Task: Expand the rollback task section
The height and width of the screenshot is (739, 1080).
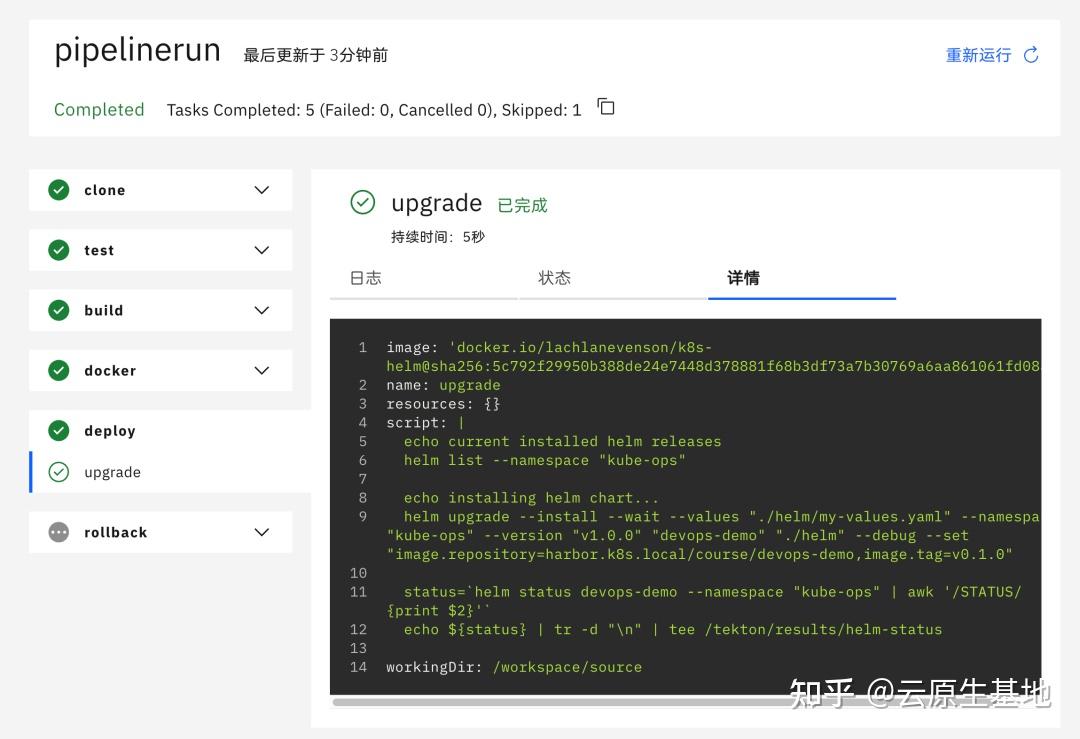Action: pyautogui.click(x=261, y=532)
